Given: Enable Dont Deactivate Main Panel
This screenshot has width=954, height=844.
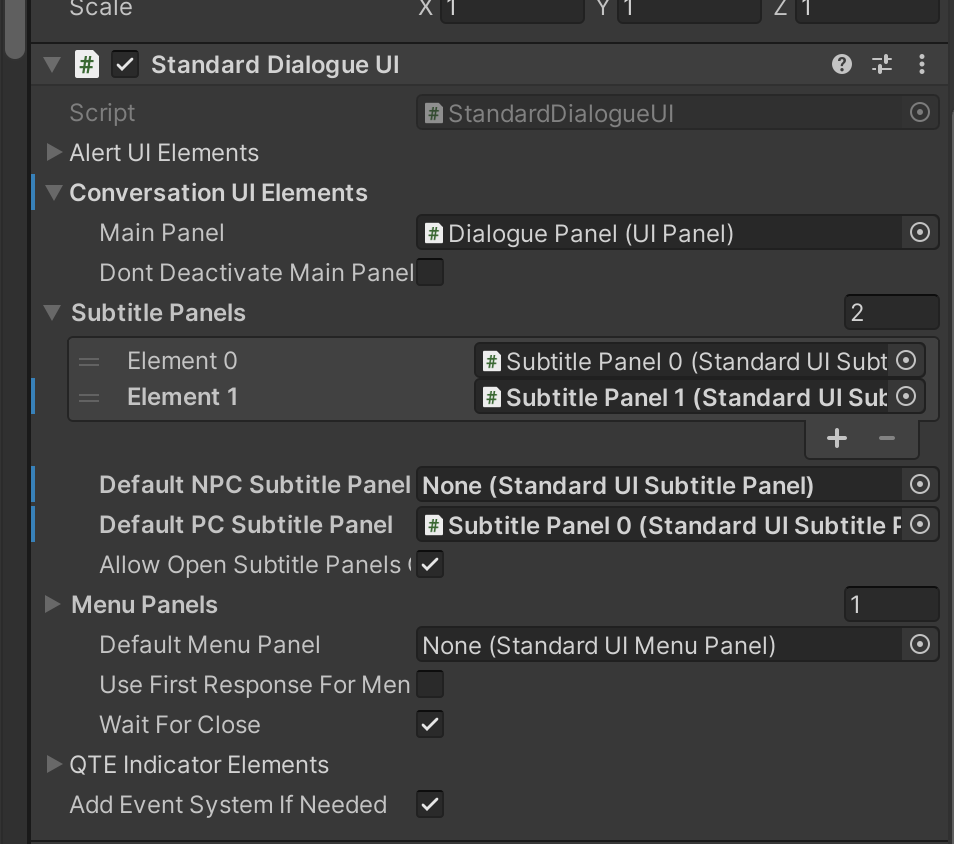Looking at the screenshot, I should coord(430,272).
